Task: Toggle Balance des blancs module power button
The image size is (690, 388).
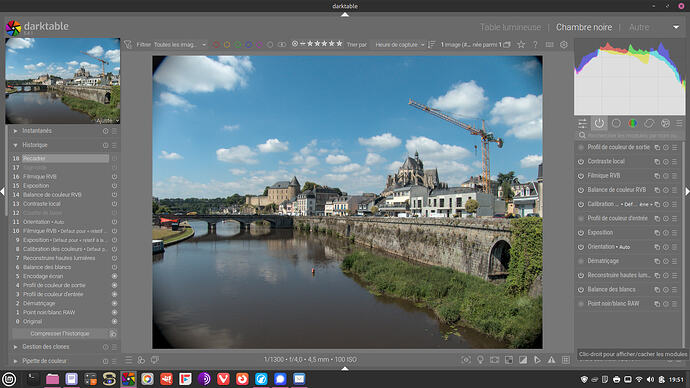Action: [581, 290]
